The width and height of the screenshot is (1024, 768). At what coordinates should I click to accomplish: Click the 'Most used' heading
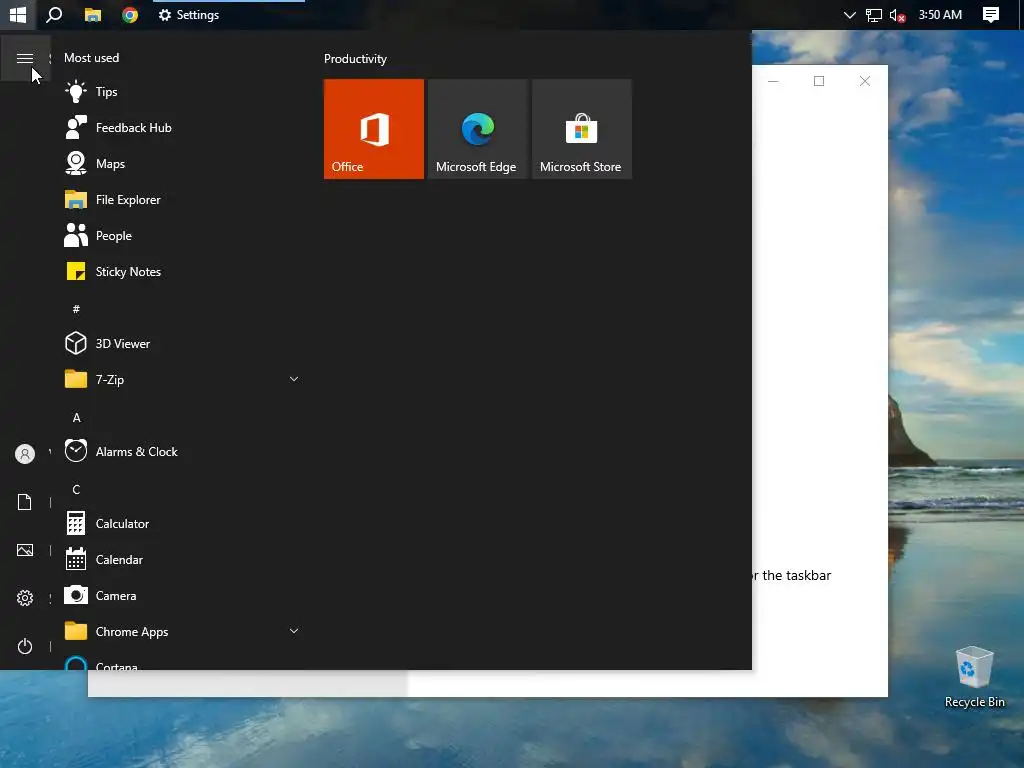coord(91,57)
